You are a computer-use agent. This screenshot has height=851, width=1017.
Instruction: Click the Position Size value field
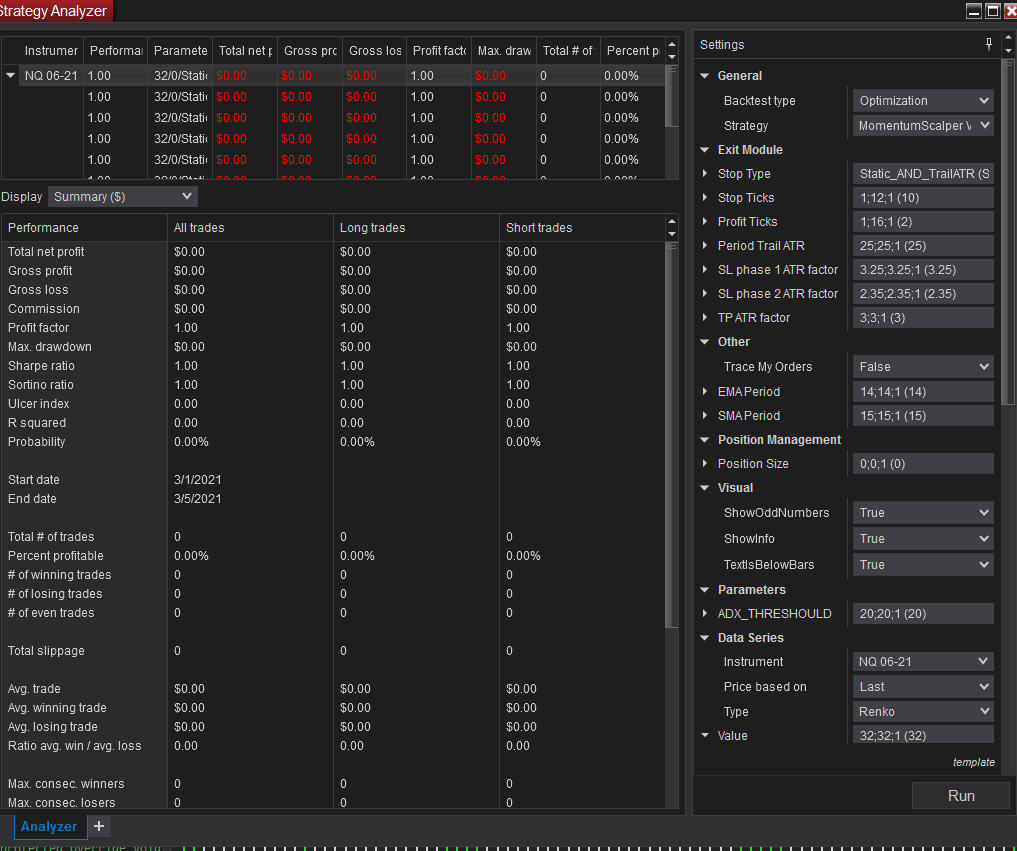(x=923, y=464)
